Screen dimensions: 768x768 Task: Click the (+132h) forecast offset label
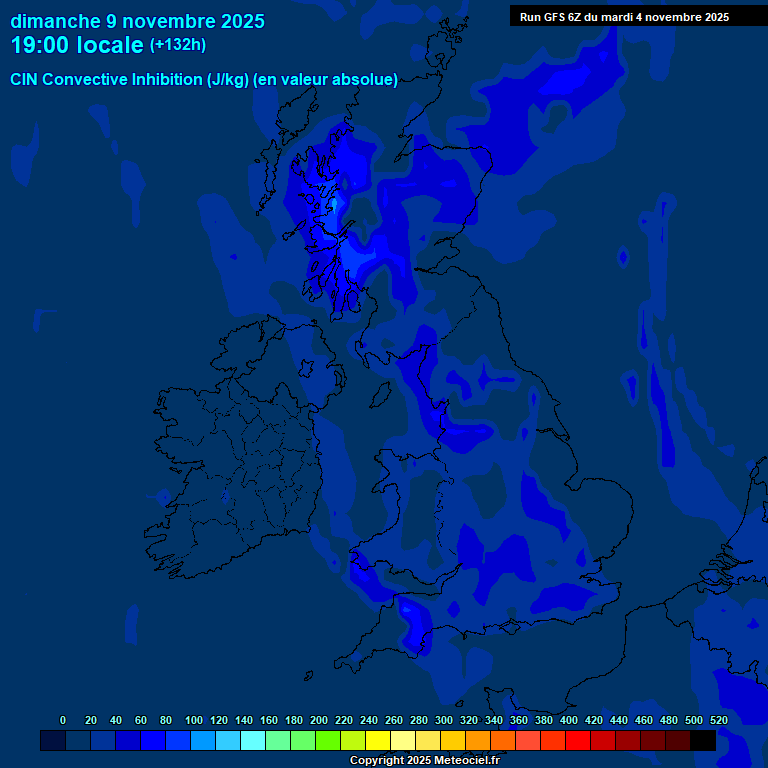point(179,45)
